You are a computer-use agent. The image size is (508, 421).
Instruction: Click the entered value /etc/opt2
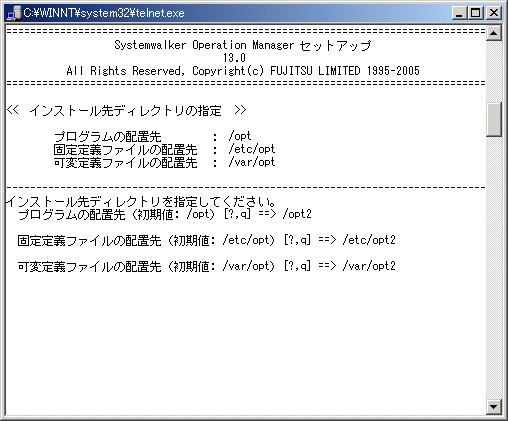point(369,240)
